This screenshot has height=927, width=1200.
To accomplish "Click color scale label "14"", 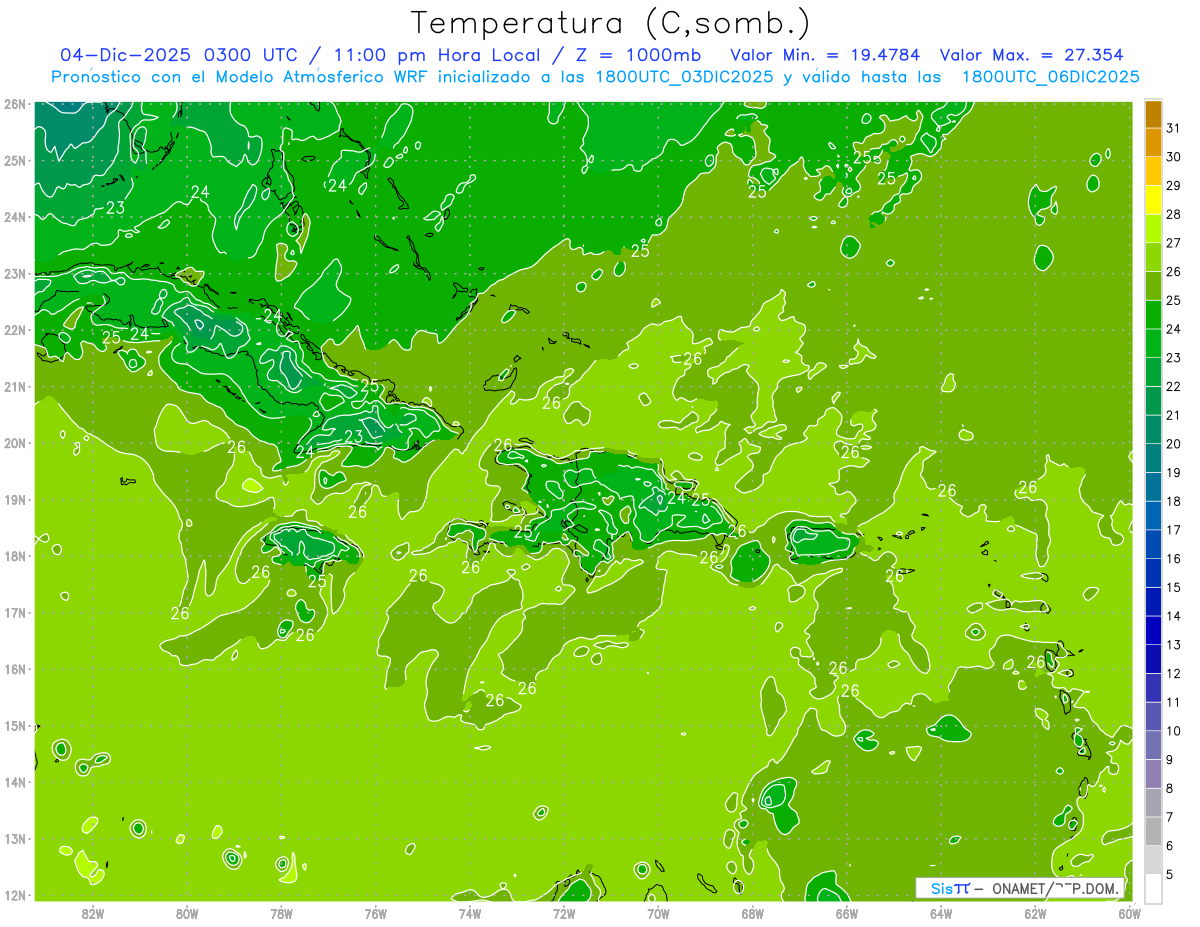I will pyautogui.click(x=1173, y=616).
